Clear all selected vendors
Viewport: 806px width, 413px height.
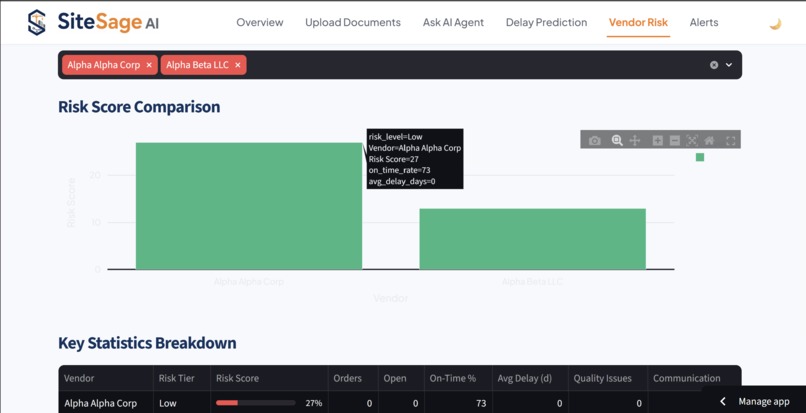(714, 65)
